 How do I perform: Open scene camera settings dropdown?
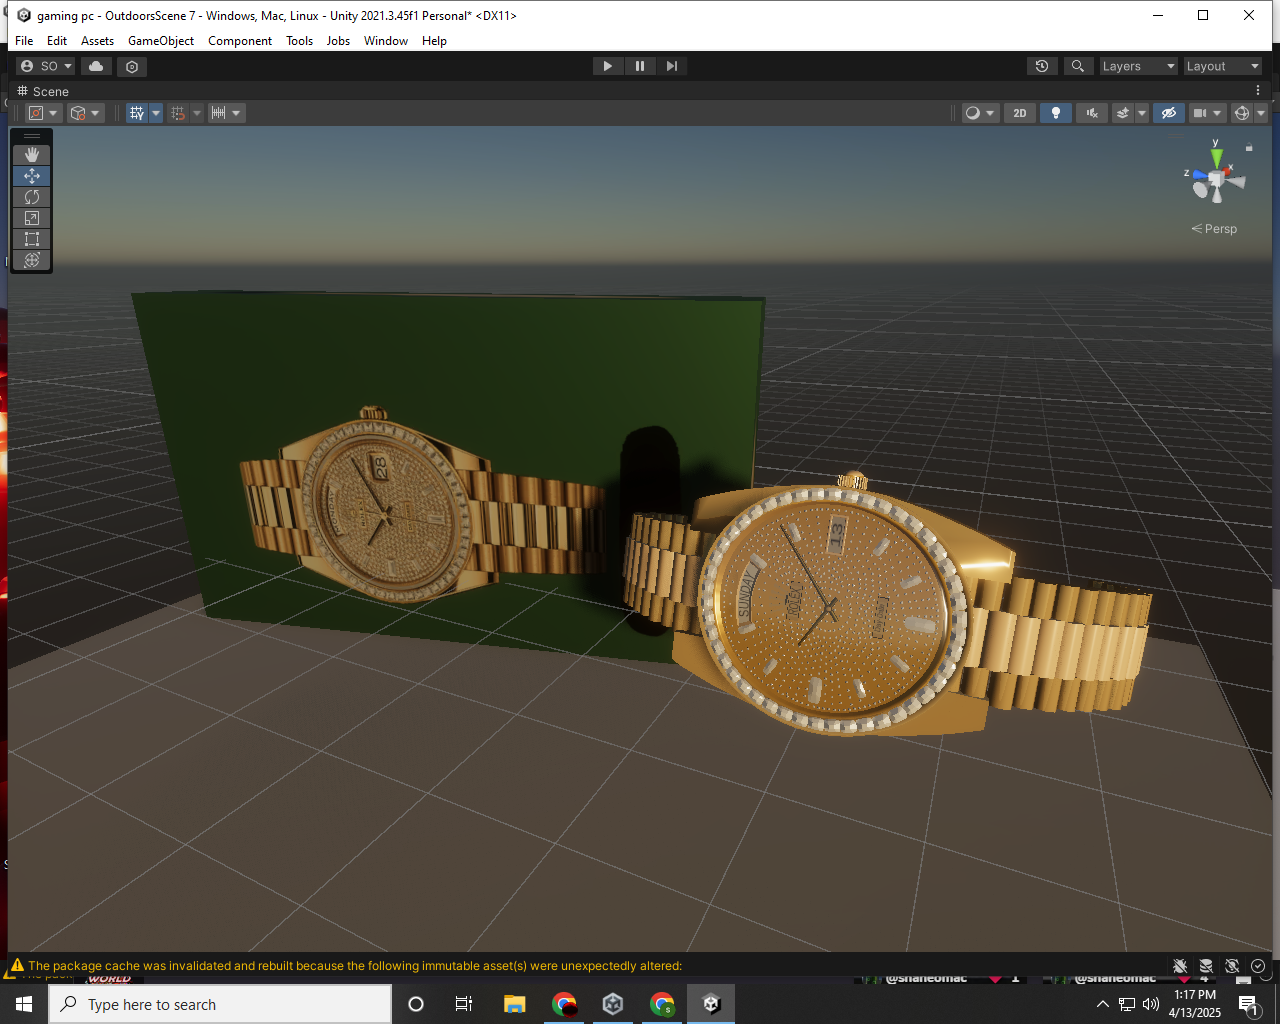[x=1207, y=113]
